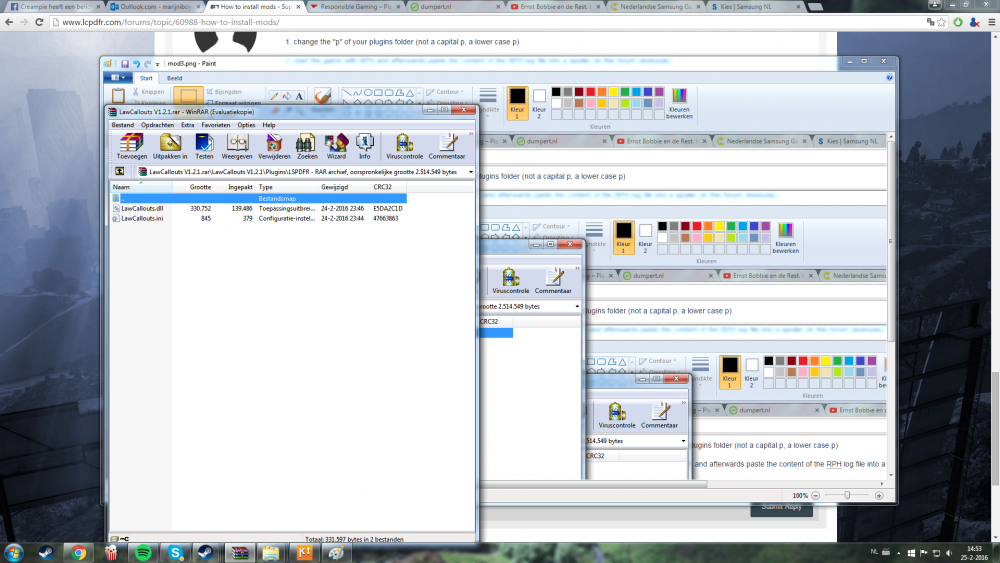Activate Kleur 1 in Paint's top ribbon
Screen dimensions: 1000x563
(517, 103)
